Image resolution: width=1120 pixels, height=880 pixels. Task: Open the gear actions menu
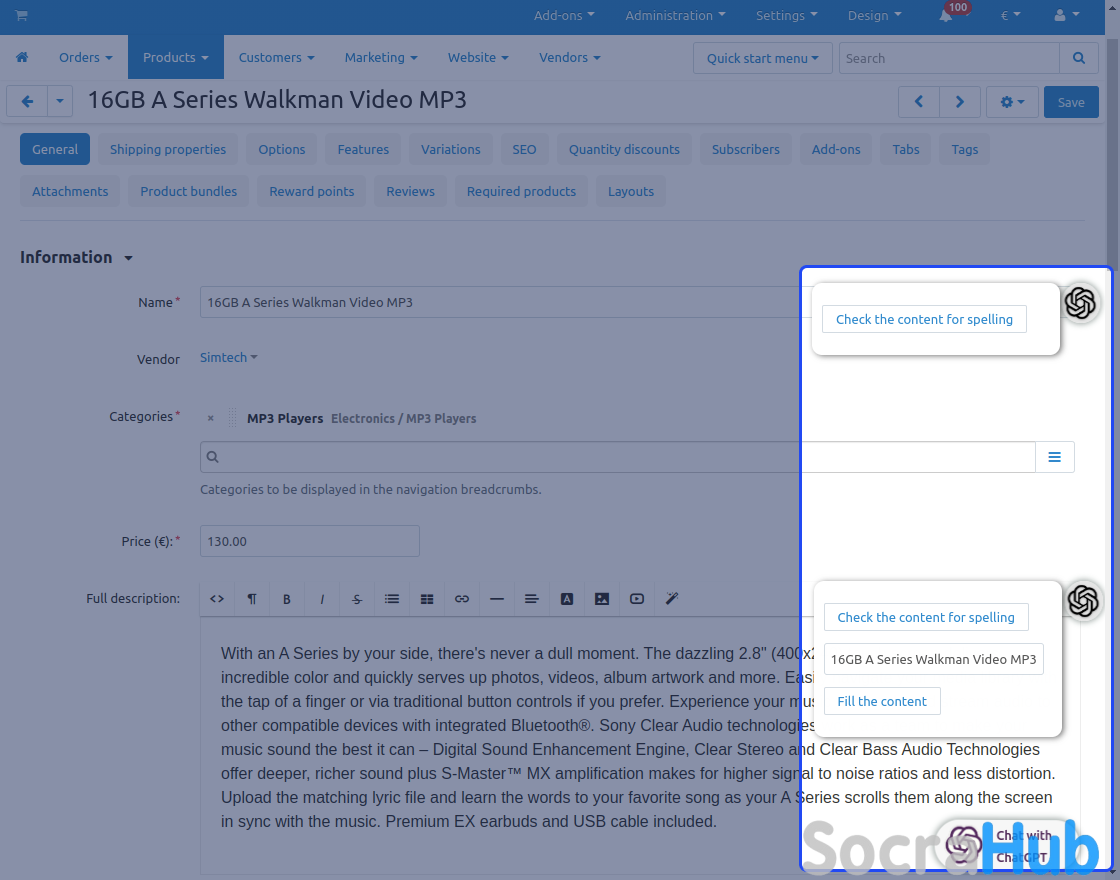click(x=1012, y=102)
